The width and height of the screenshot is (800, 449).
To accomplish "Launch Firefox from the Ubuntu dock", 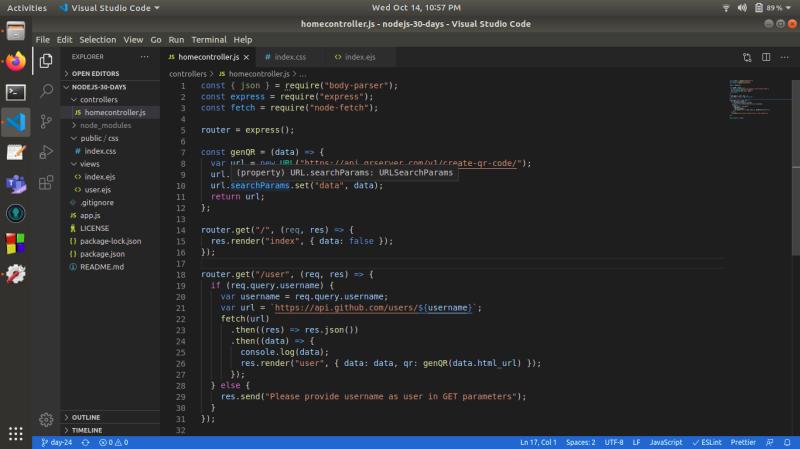I will (15, 61).
